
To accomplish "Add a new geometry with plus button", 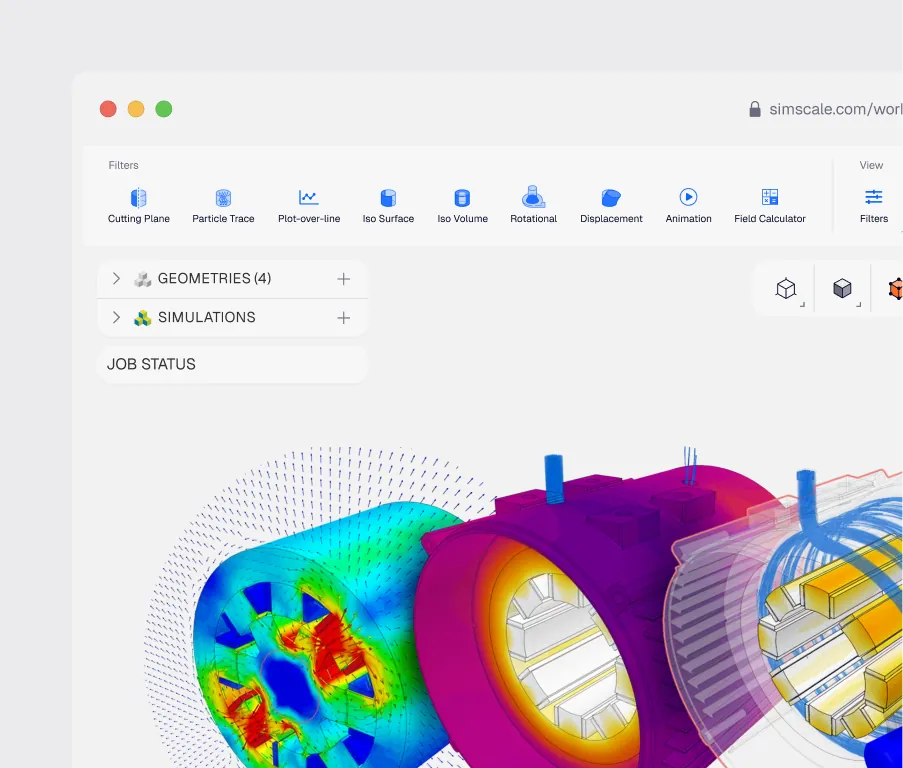I will (343, 279).
